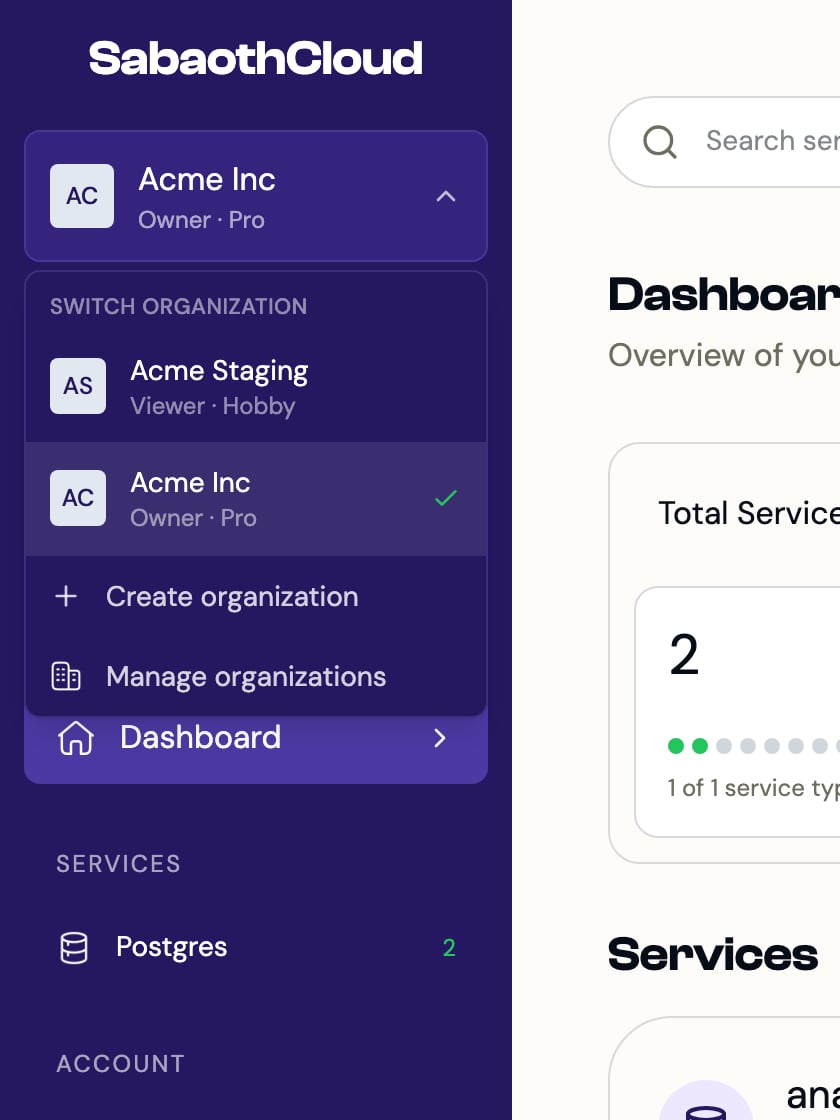Image resolution: width=840 pixels, height=1120 pixels.
Task: Click the AC avatar in organization switcher header
Action: pyautogui.click(x=81, y=196)
